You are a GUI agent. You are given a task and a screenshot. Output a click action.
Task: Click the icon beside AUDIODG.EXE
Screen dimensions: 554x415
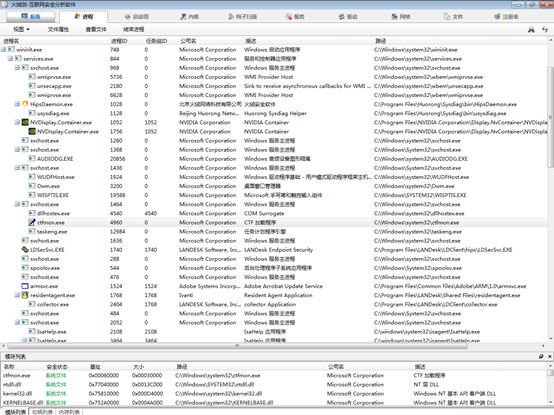tap(32, 159)
